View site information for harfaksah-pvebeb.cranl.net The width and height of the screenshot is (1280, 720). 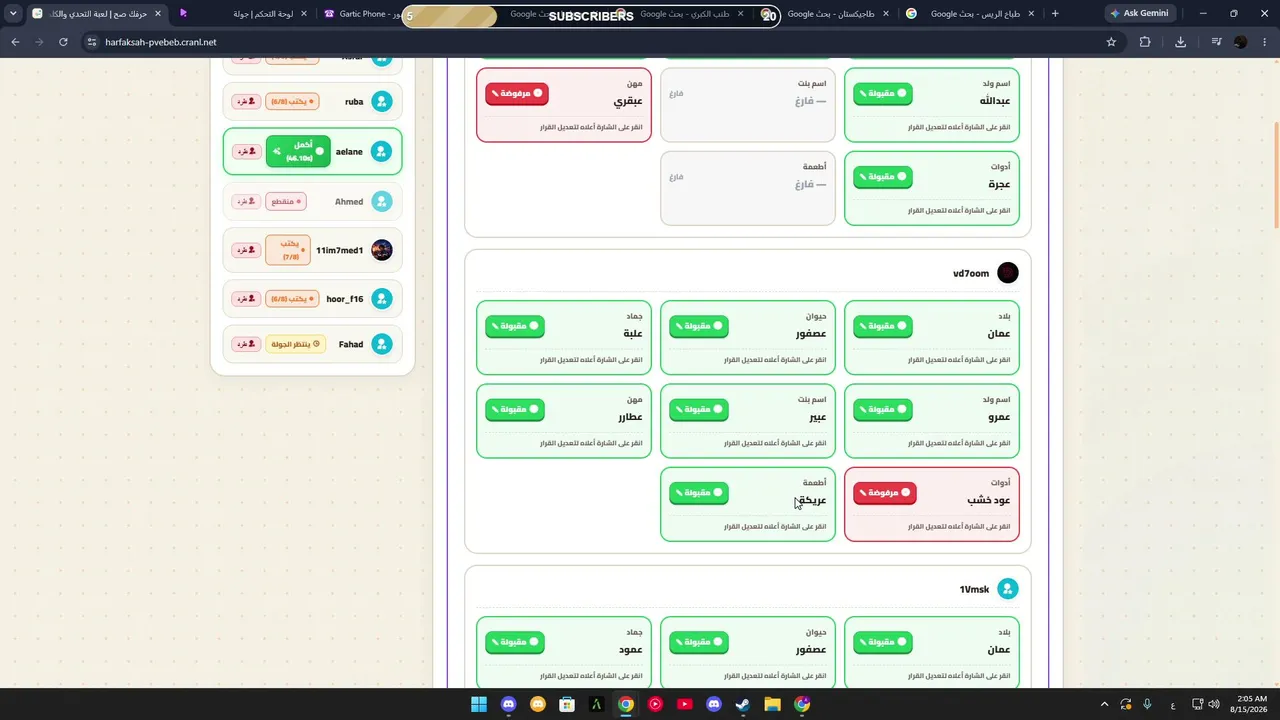click(x=91, y=42)
